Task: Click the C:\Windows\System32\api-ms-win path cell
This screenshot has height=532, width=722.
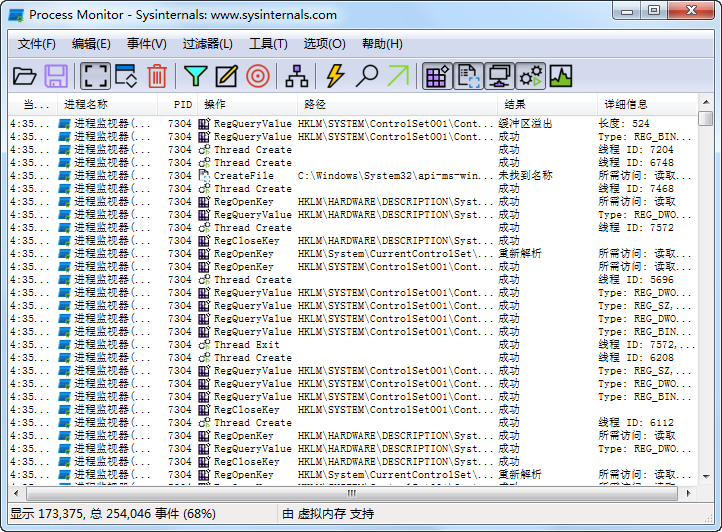Action: 396,175
